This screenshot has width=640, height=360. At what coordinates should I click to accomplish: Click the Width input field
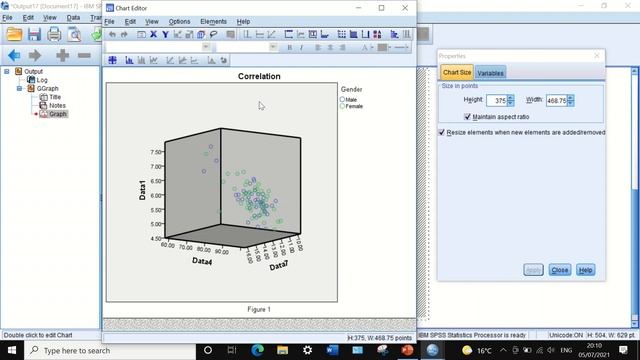point(557,100)
